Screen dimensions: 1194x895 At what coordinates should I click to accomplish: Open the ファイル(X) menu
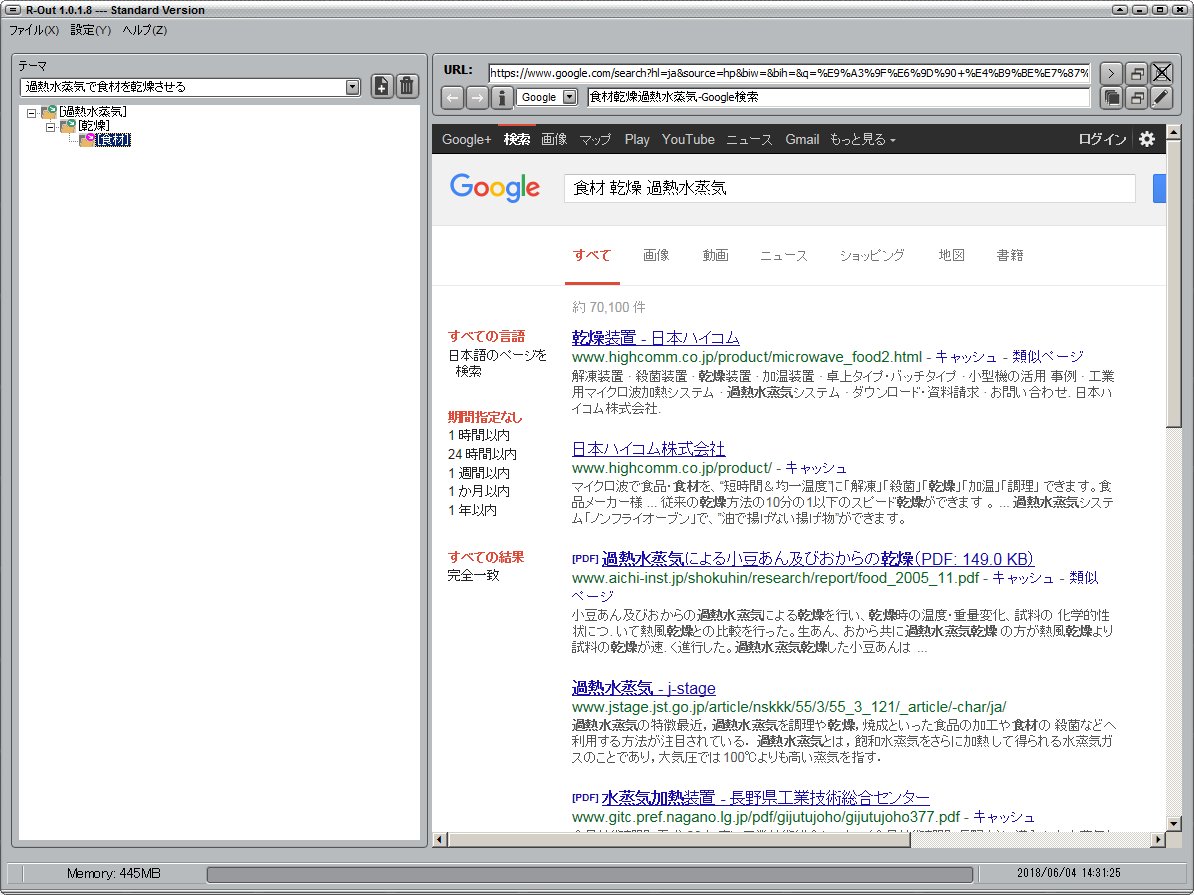(34, 30)
